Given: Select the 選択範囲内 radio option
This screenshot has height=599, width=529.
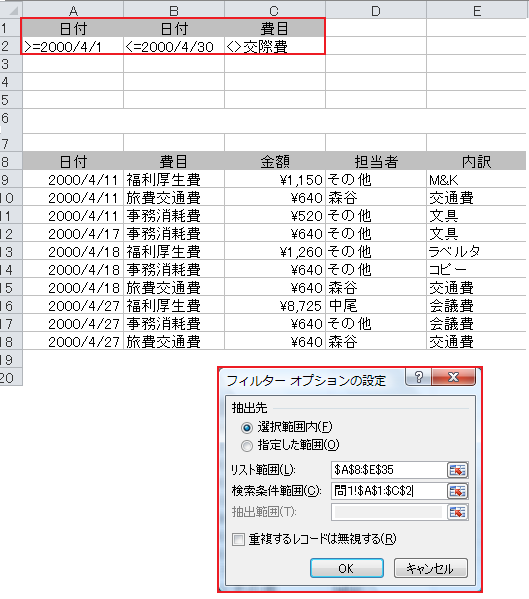Looking at the screenshot, I should point(247,427).
